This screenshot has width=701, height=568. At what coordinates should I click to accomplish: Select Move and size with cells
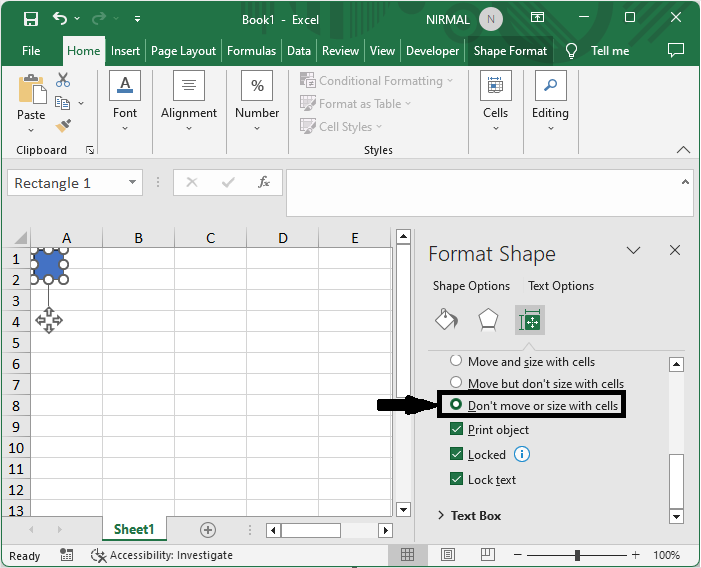click(x=457, y=361)
